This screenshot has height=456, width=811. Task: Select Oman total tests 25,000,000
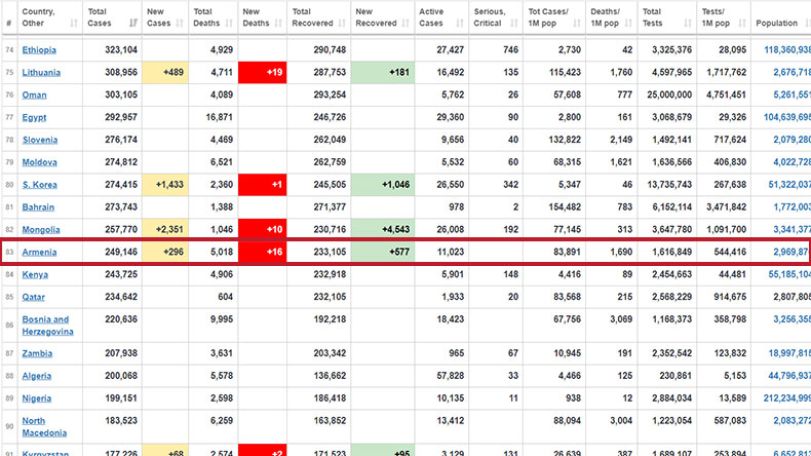669,95
